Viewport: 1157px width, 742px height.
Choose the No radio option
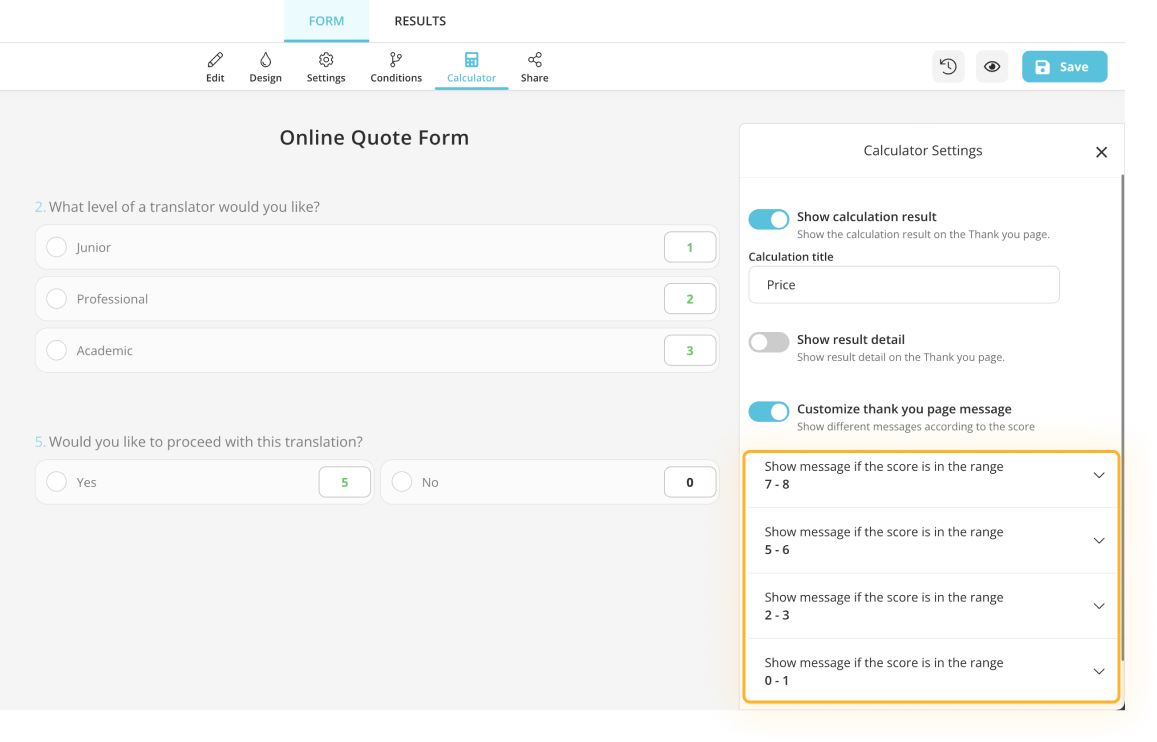[402, 482]
